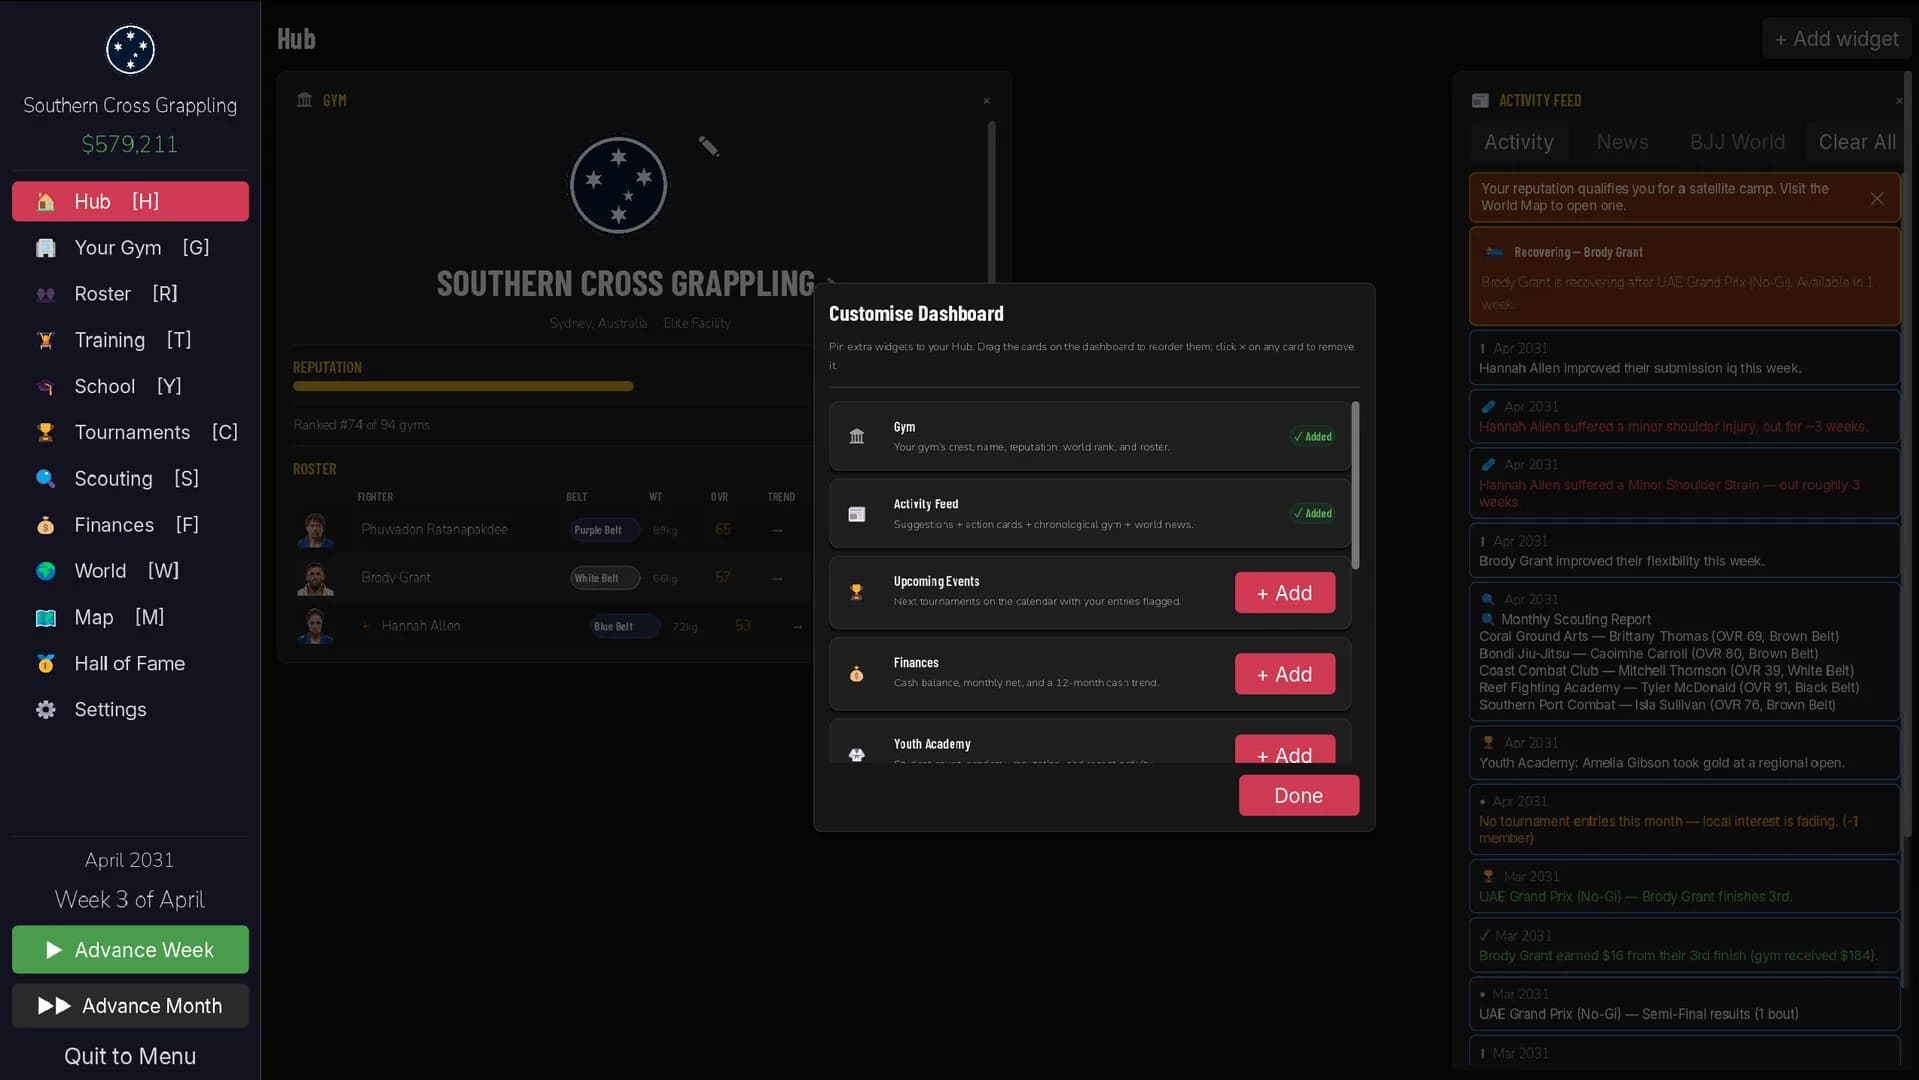The width and height of the screenshot is (1919, 1080).
Task: Click the Southern Cross Grappling sidebar crest
Action: (x=130, y=50)
